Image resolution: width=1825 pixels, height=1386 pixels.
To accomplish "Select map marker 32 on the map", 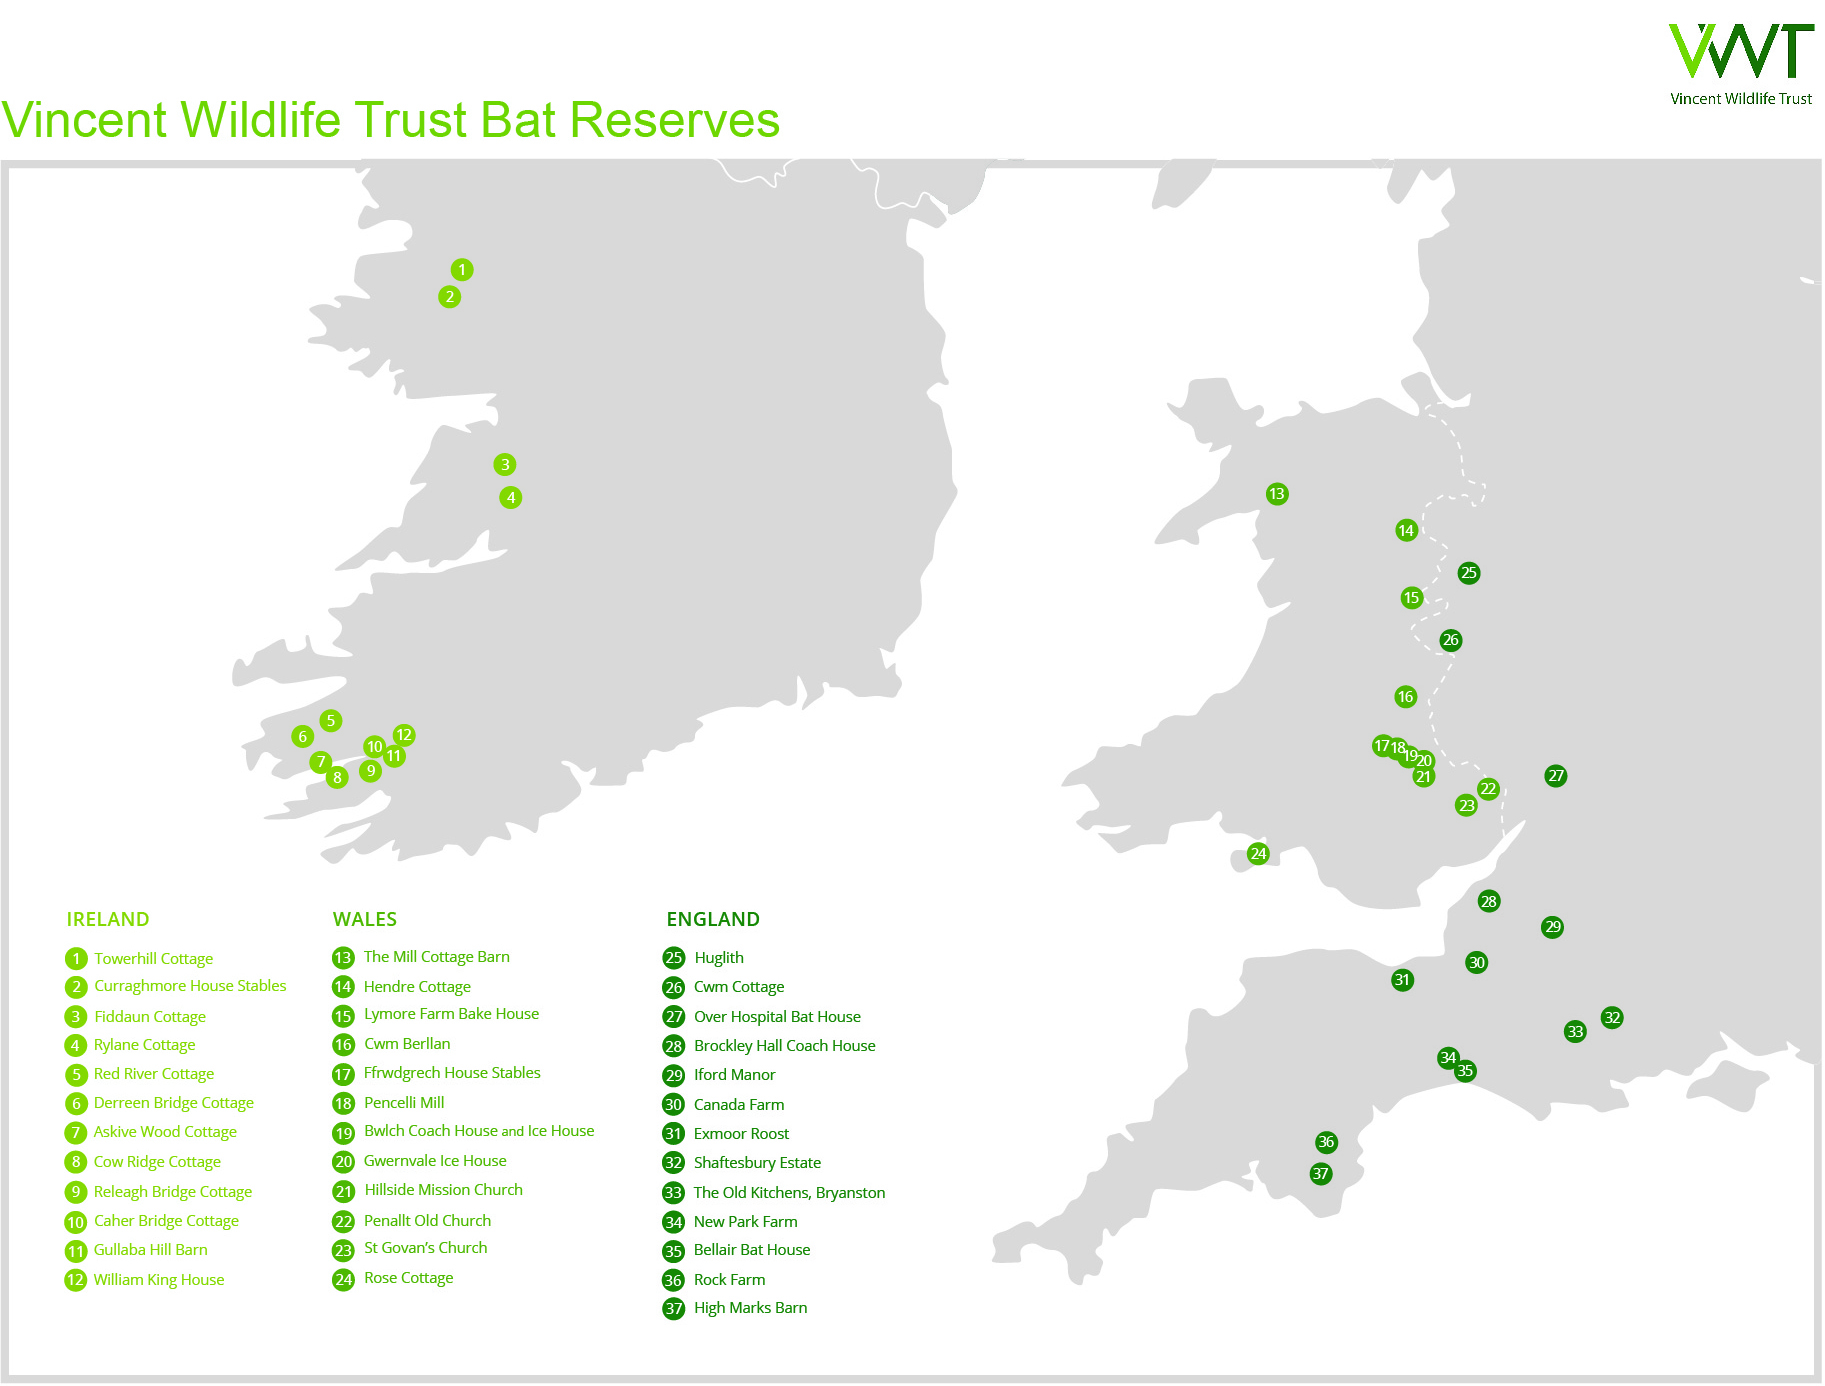I will 1613,1018.
